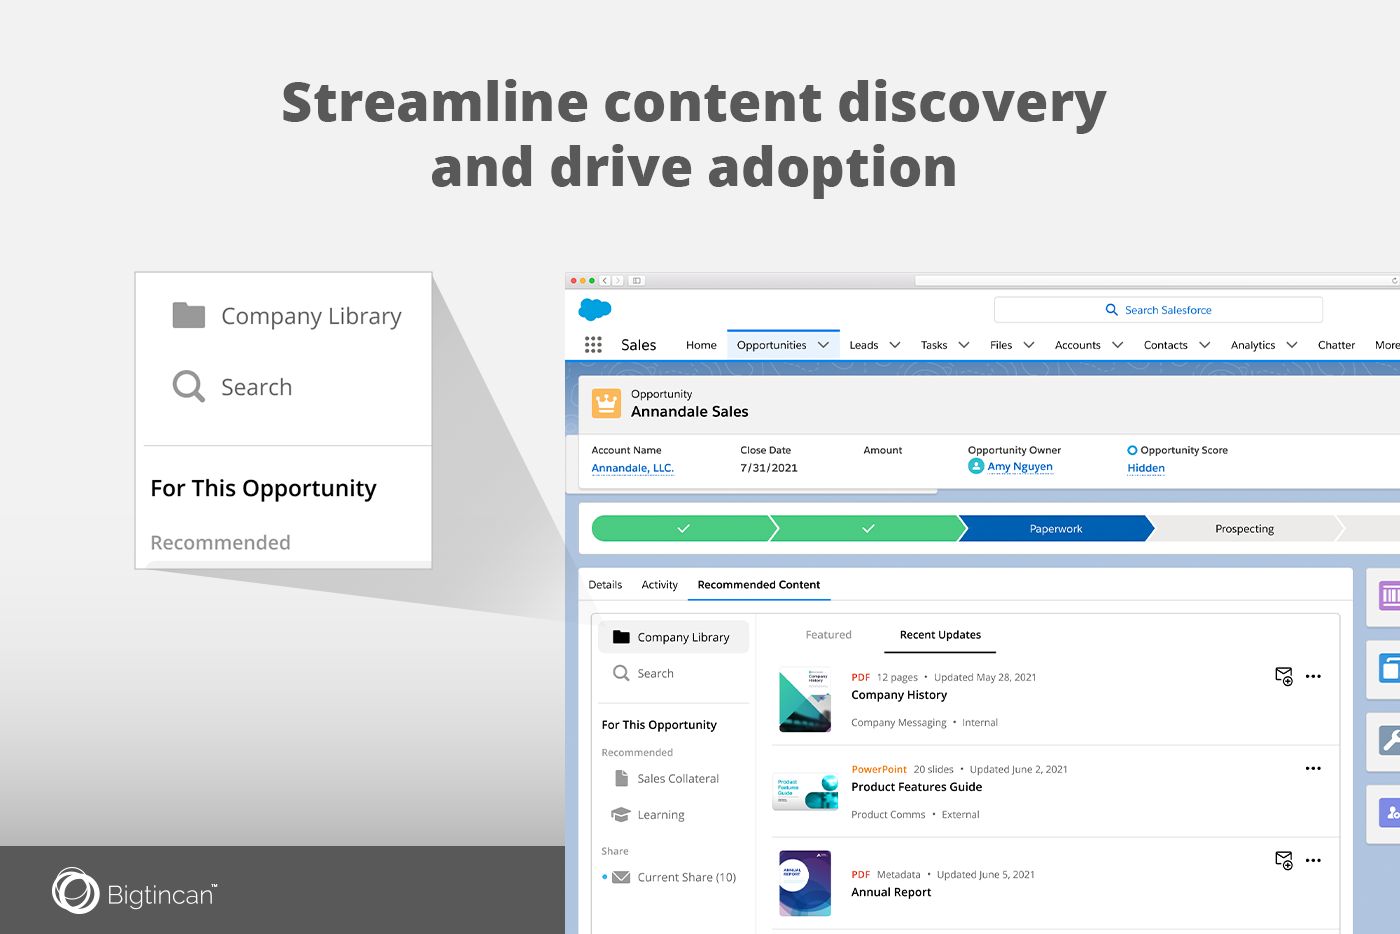Open Amy Nguyen's owner profile link
This screenshot has height=934, width=1400.
1019,467
